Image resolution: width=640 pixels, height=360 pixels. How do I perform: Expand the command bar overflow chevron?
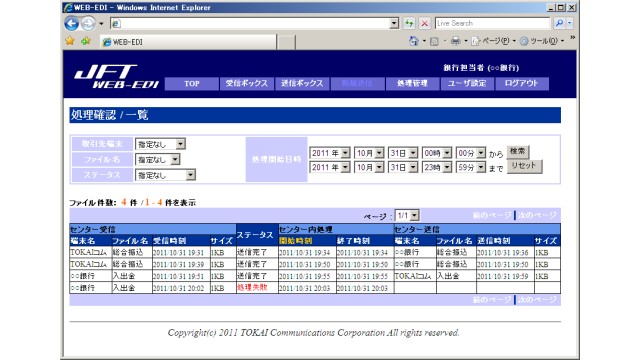pos(572,38)
